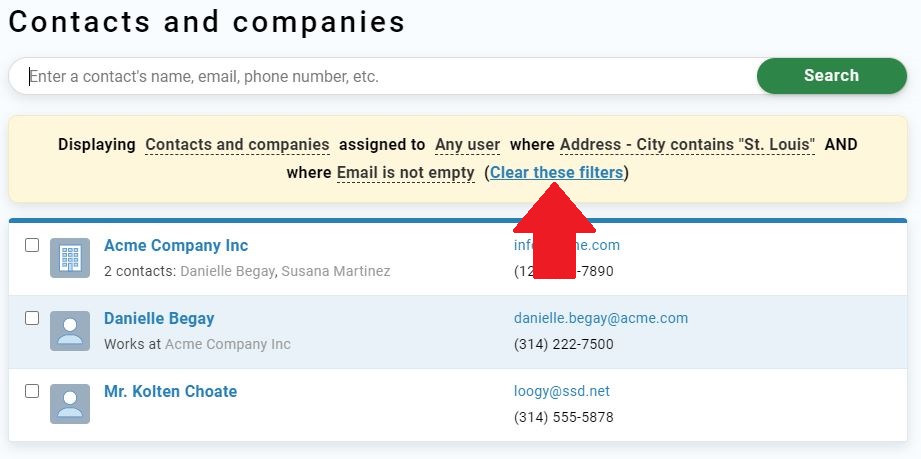Open the Acme Company Inc record
Image resolution: width=921 pixels, height=459 pixels.
pyautogui.click(x=176, y=246)
